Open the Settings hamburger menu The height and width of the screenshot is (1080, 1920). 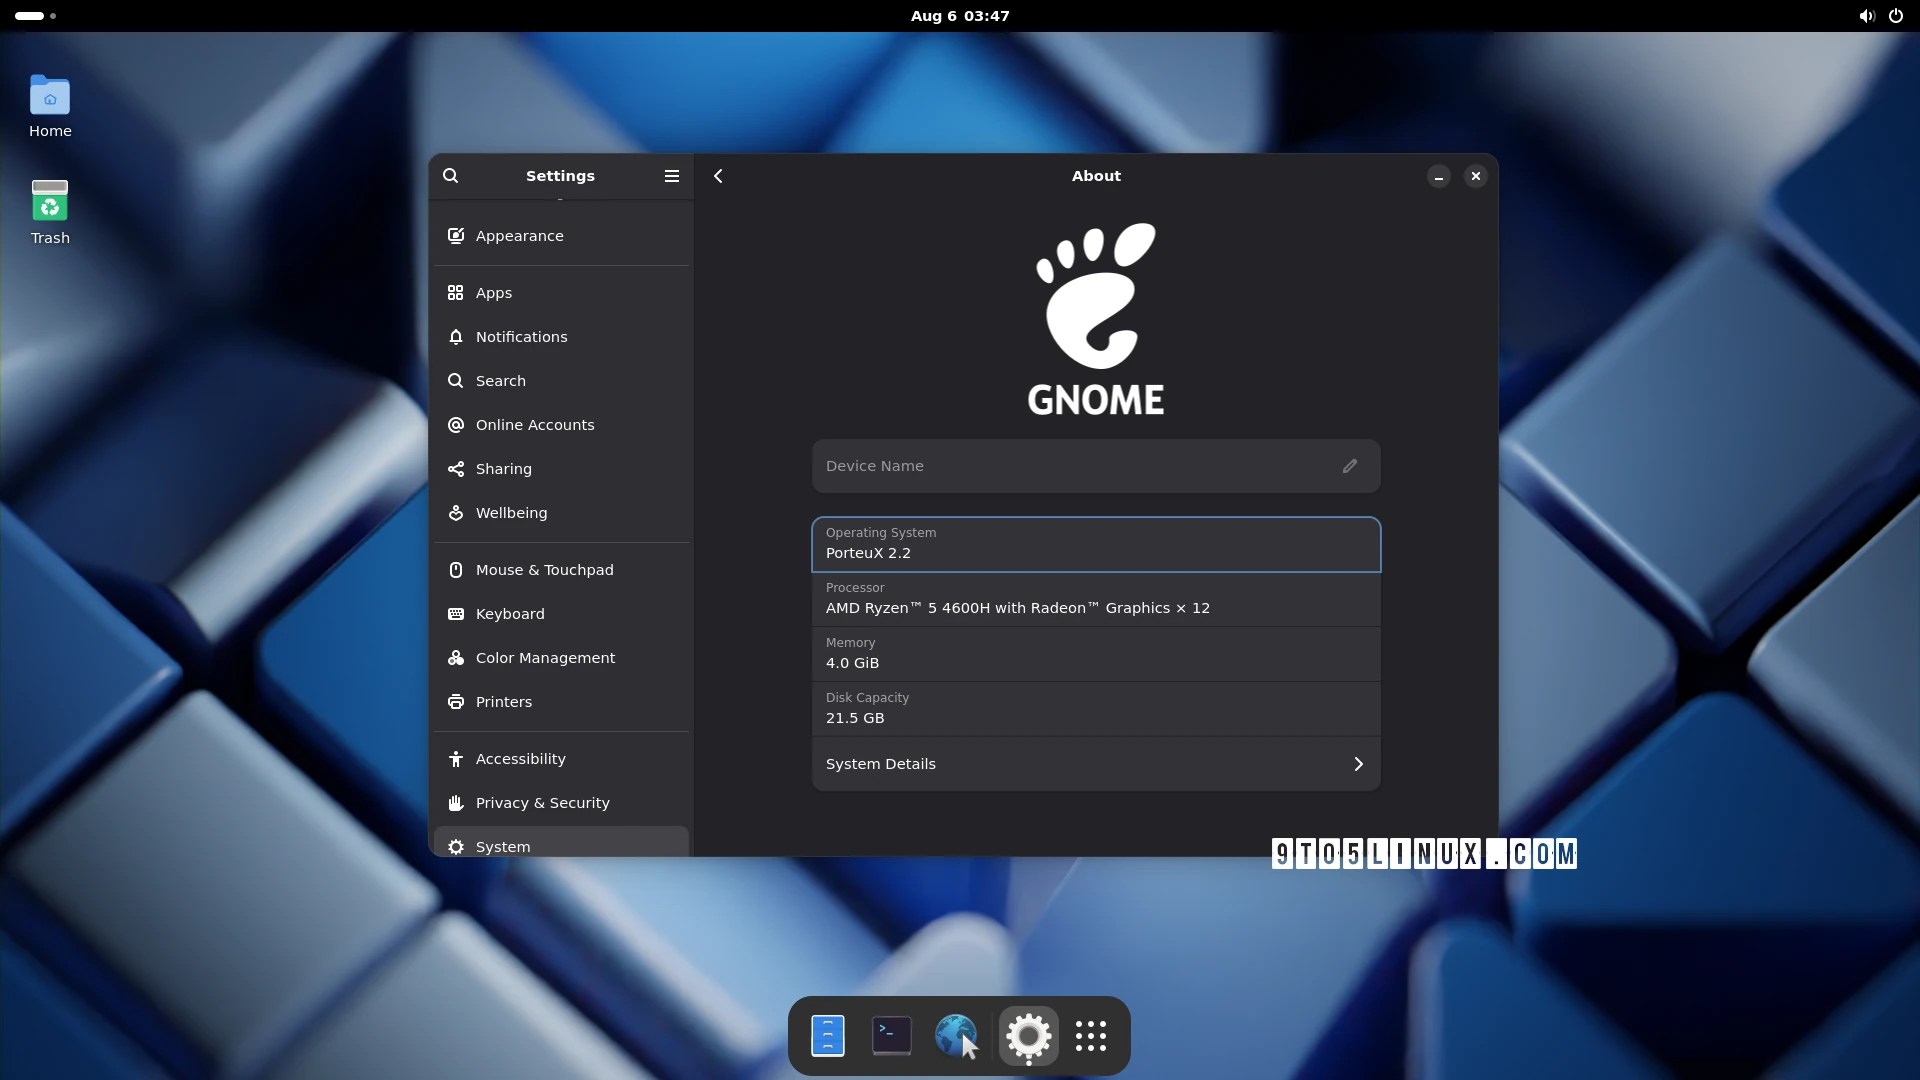coord(672,176)
